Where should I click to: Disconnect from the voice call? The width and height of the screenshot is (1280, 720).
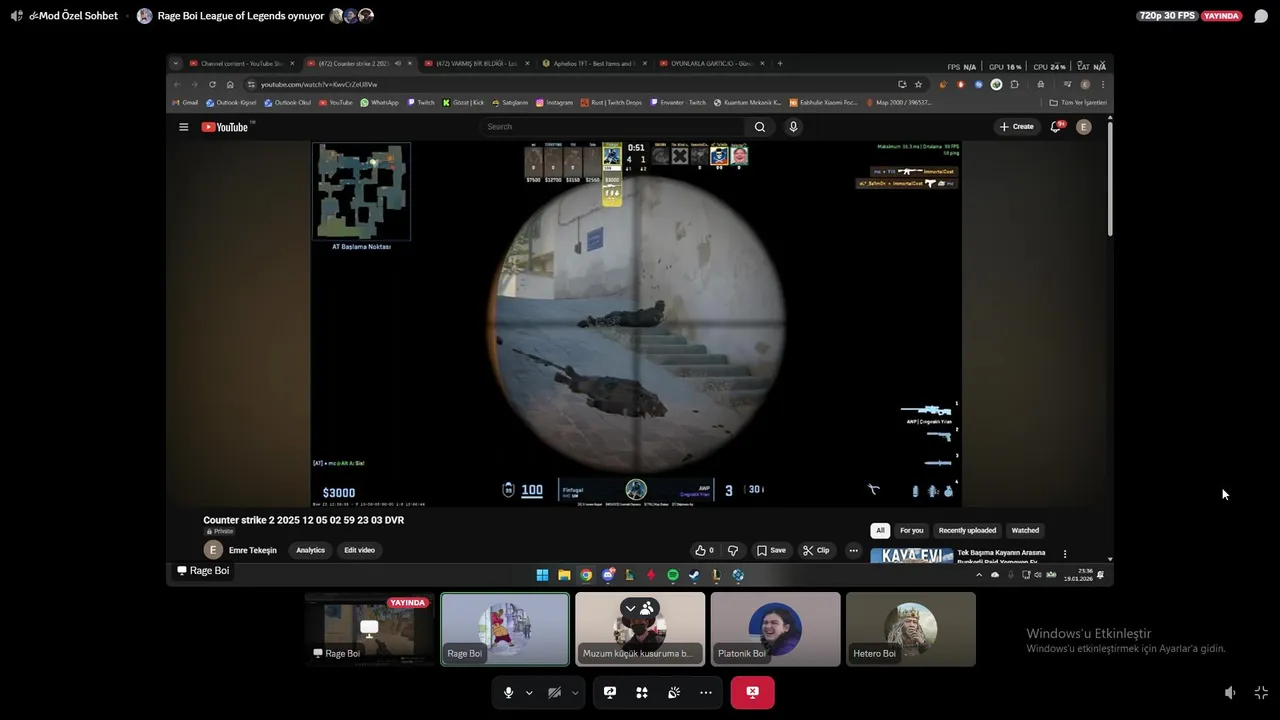tap(752, 692)
